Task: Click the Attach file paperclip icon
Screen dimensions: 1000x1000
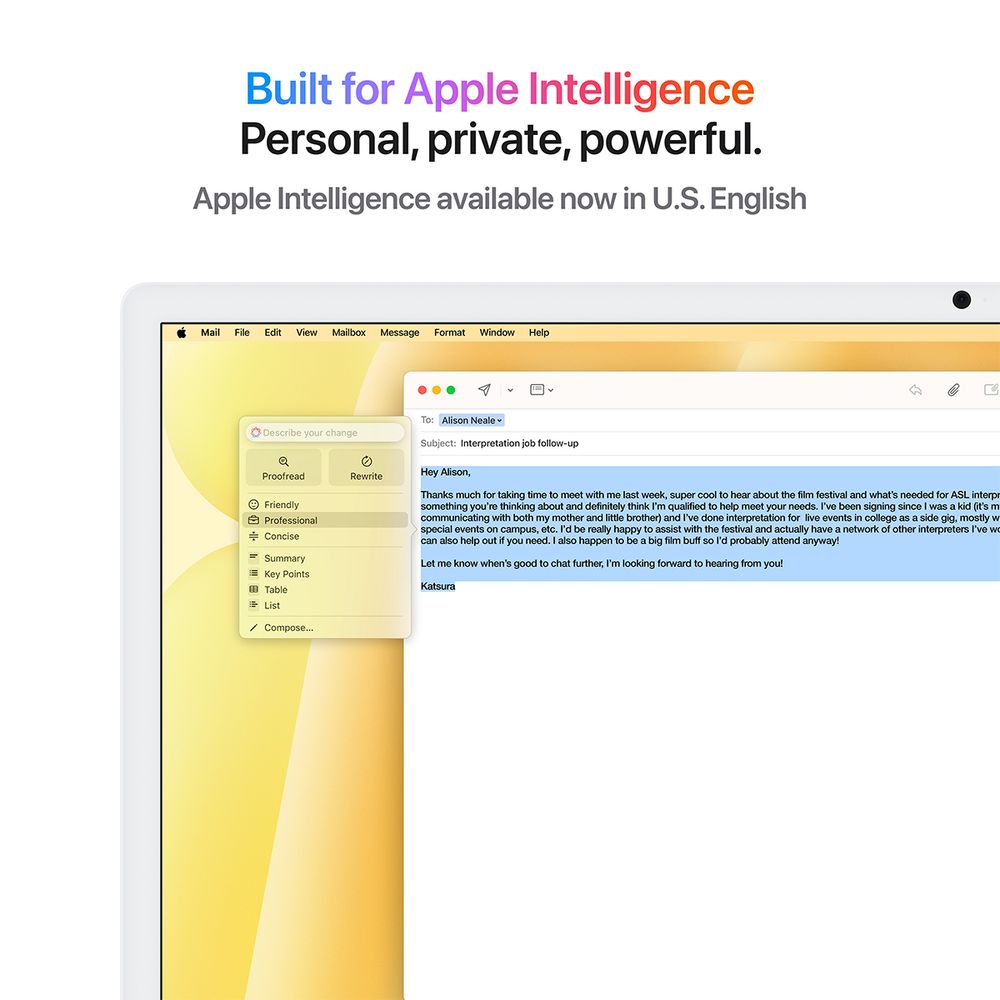Action: coord(953,390)
